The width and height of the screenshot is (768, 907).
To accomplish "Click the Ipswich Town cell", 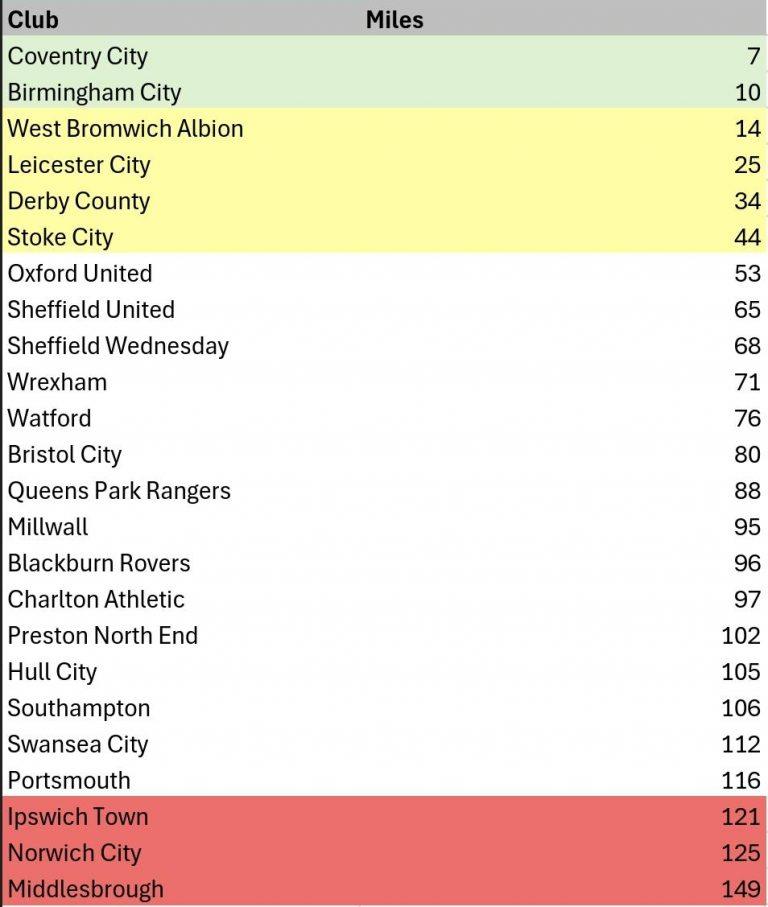I will pyautogui.click(x=78, y=816).
